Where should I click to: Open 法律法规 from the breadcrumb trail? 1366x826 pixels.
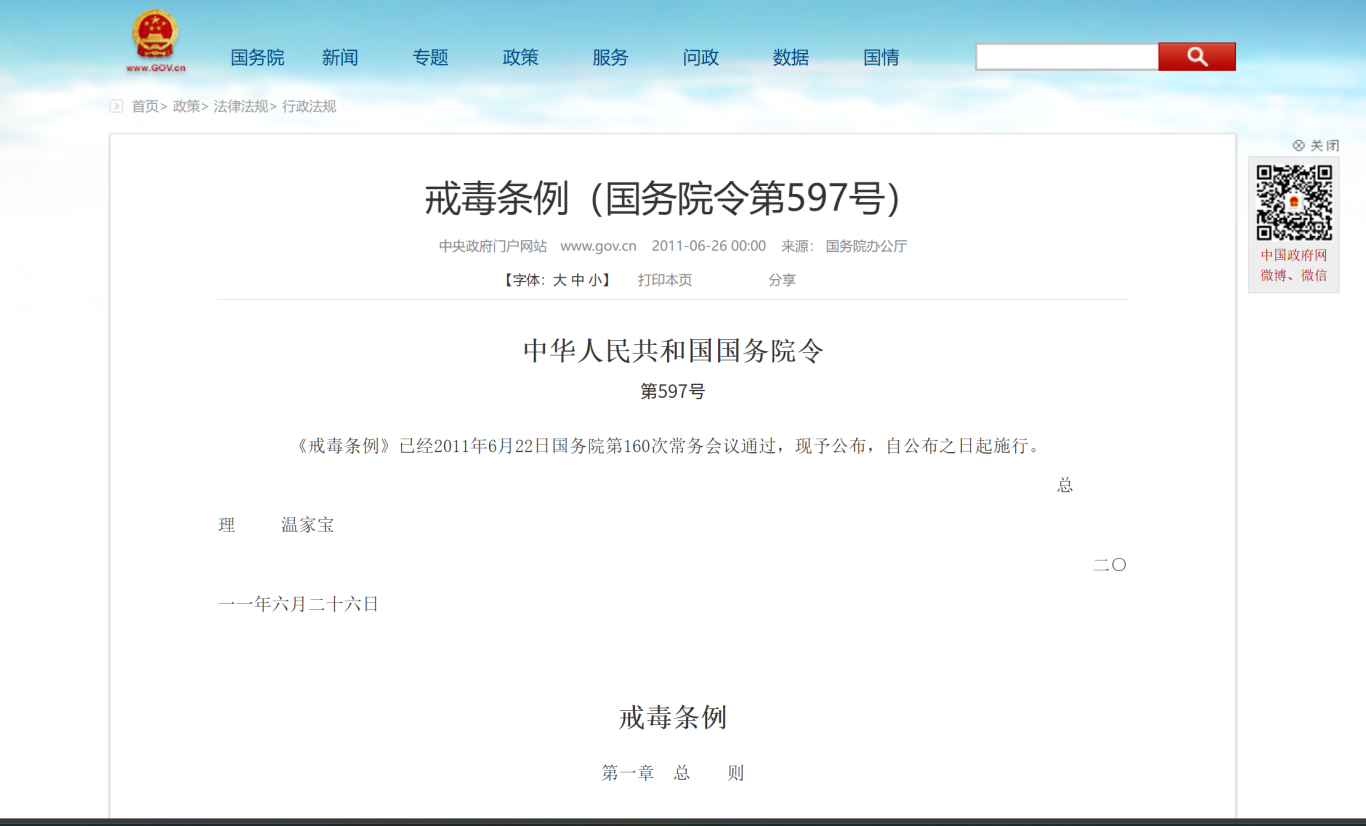pyautogui.click(x=238, y=106)
